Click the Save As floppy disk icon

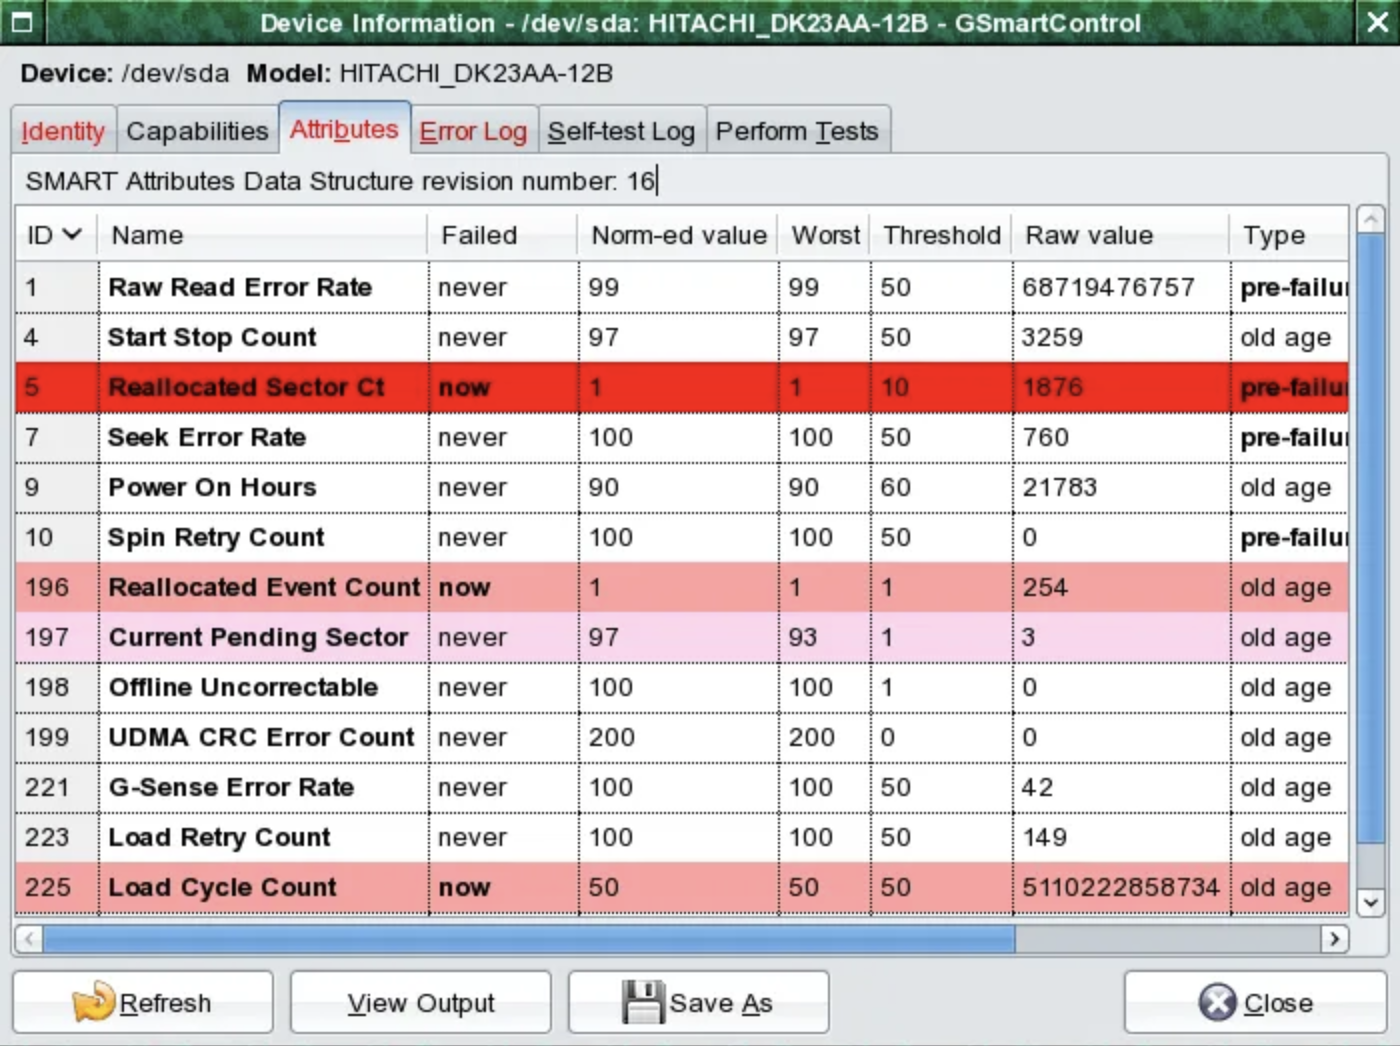(x=642, y=1002)
